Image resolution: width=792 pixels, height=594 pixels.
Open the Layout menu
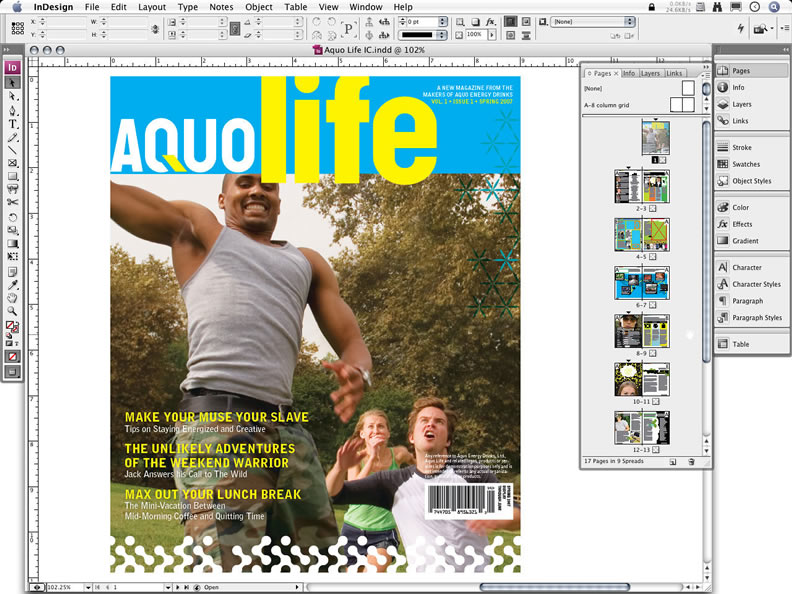(x=152, y=7)
